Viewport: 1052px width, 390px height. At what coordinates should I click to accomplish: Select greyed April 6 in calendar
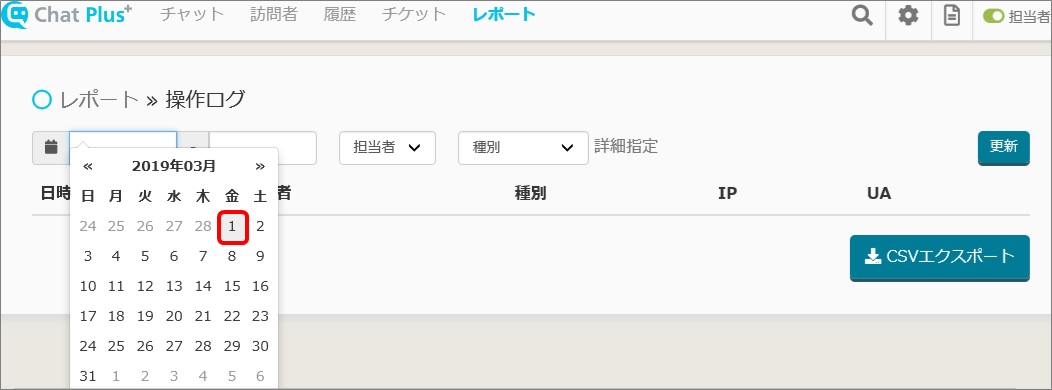pyautogui.click(x=260, y=376)
